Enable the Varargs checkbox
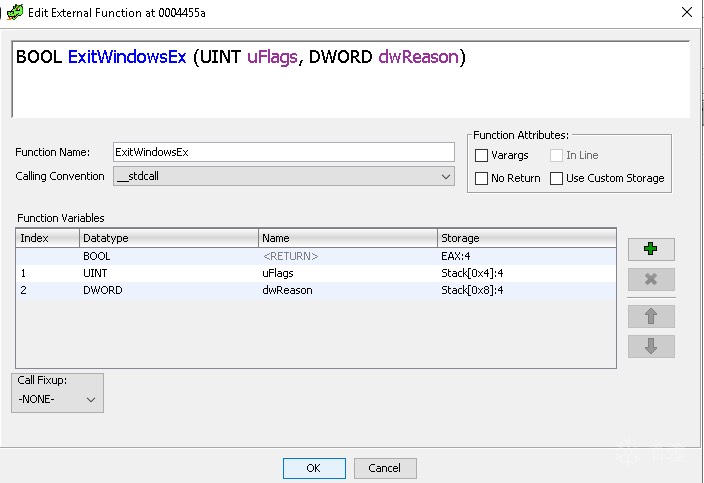The width and height of the screenshot is (704, 483). click(x=481, y=155)
